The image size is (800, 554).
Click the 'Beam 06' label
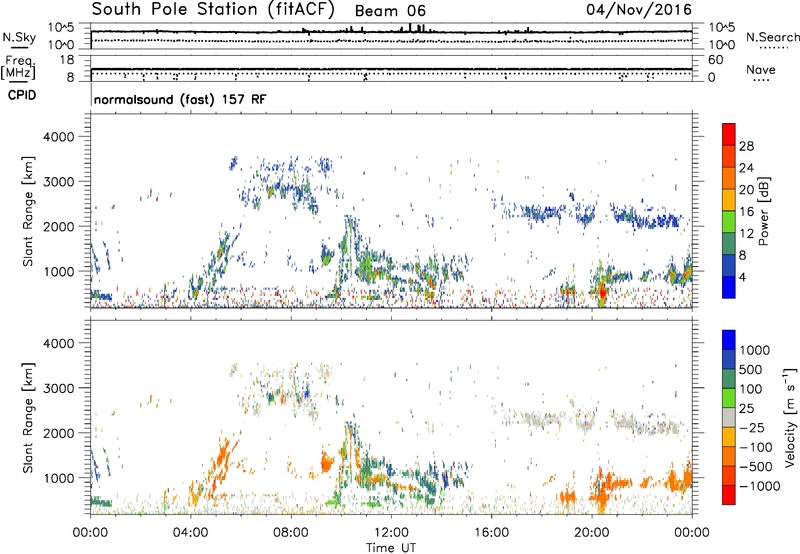point(390,11)
